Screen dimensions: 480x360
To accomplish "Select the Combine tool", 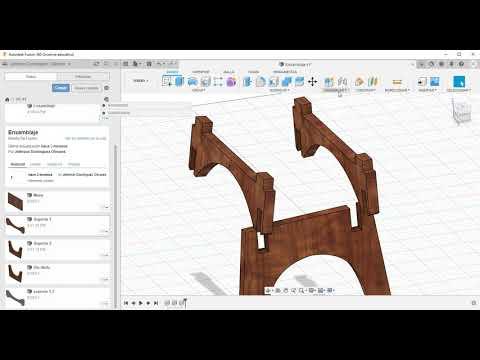I will click(287, 81).
